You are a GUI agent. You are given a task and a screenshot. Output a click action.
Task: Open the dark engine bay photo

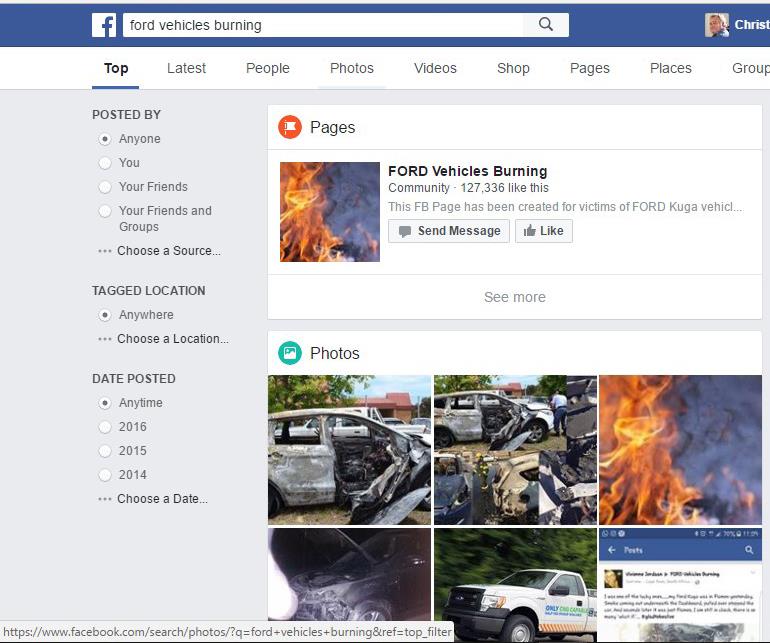click(x=349, y=575)
